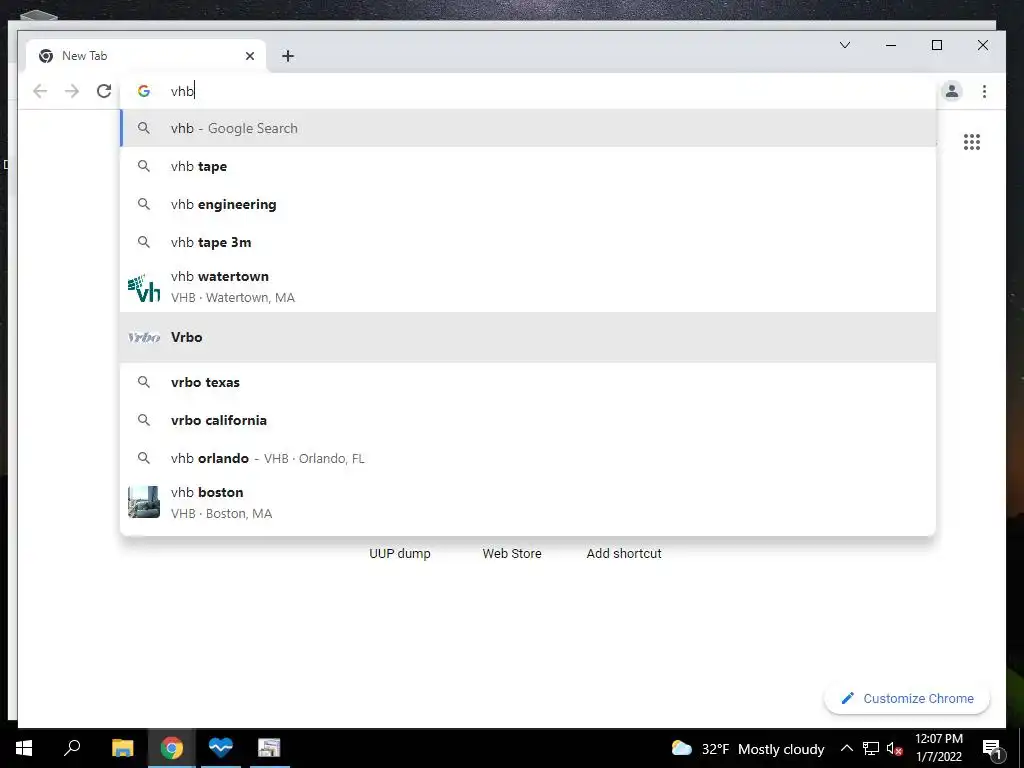Click the Chrome taskbar icon
Image resolution: width=1024 pixels, height=768 pixels.
172,748
